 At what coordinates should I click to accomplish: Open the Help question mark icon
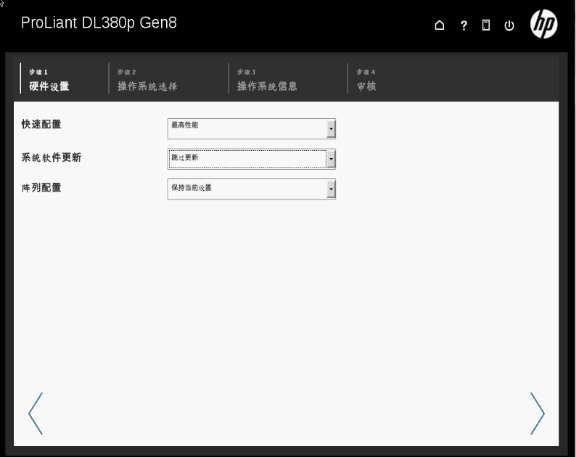click(x=464, y=25)
